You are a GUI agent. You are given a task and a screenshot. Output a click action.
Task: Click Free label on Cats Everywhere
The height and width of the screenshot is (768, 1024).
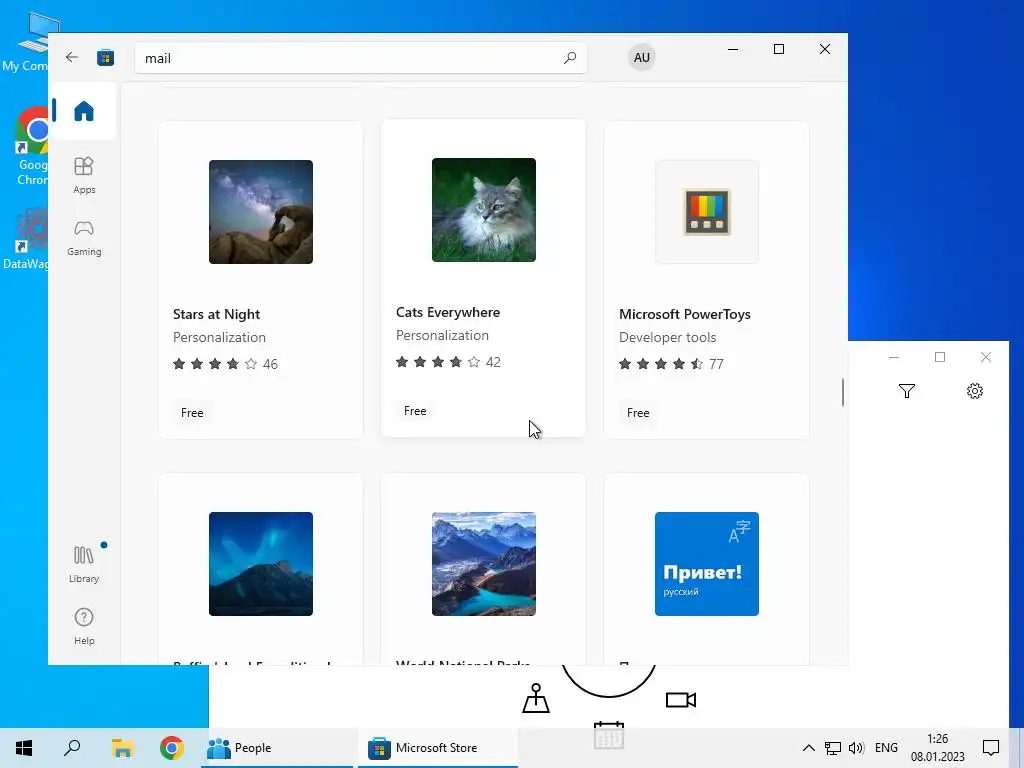(415, 411)
